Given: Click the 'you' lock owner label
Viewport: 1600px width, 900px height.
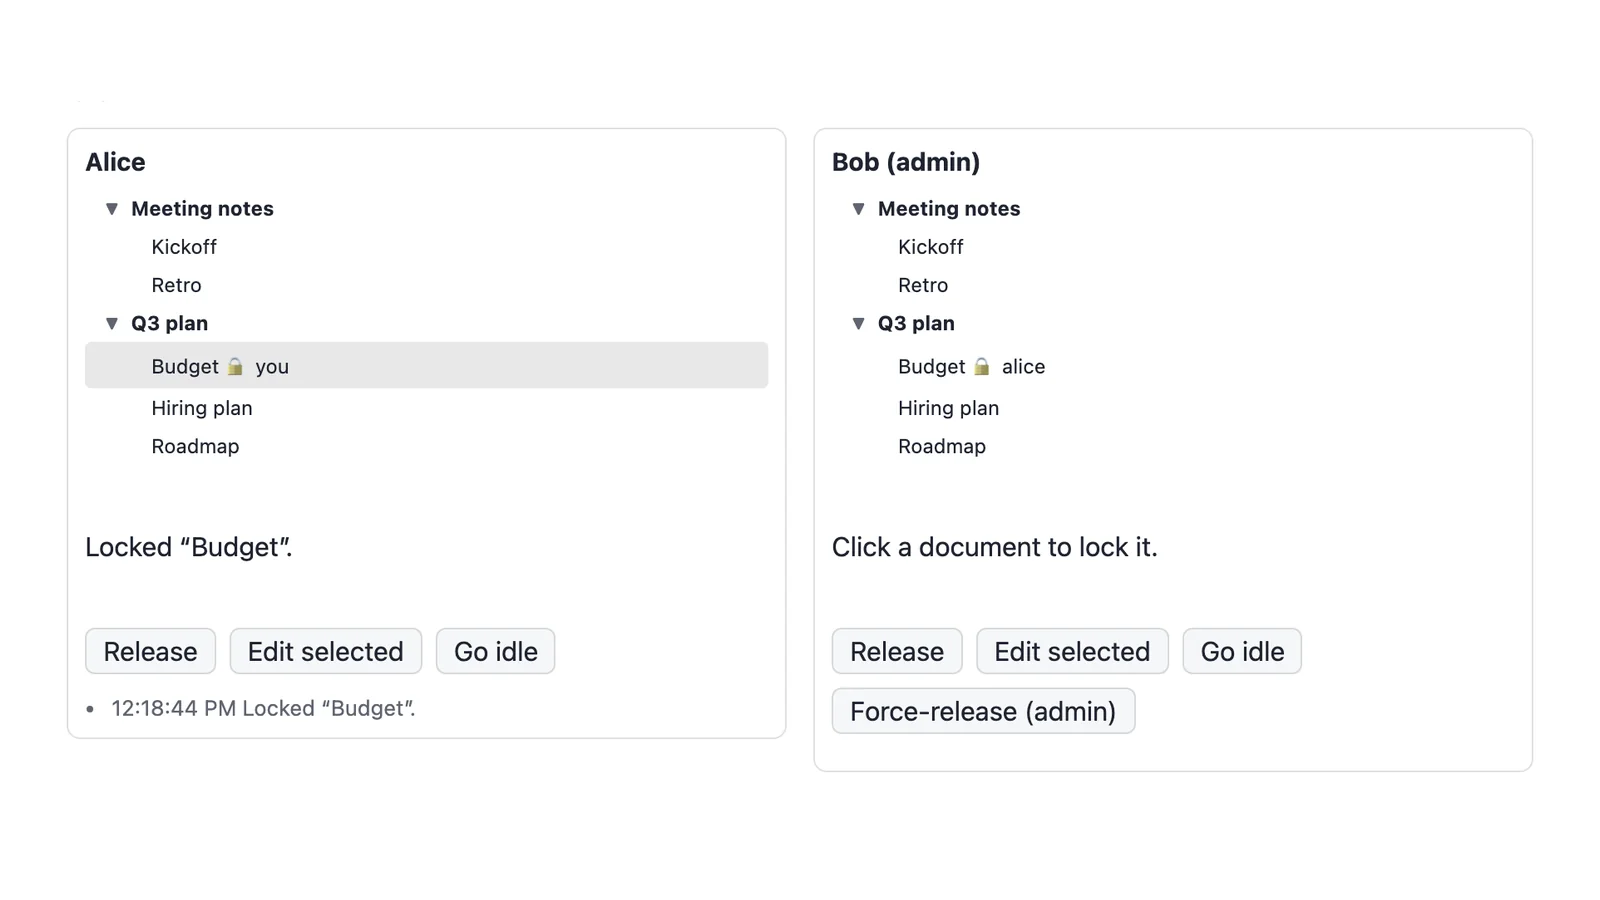Looking at the screenshot, I should (272, 367).
